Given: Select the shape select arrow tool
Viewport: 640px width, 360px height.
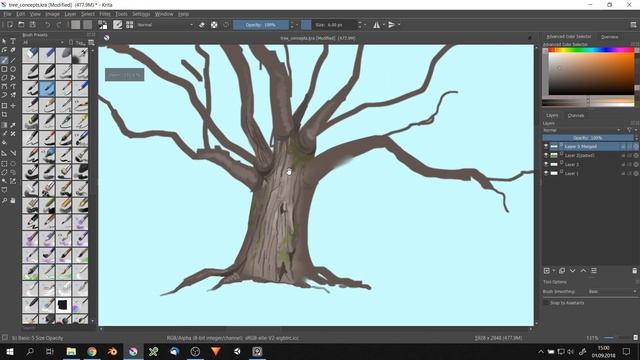Looking at the screenshot, I should click(4, 41).
